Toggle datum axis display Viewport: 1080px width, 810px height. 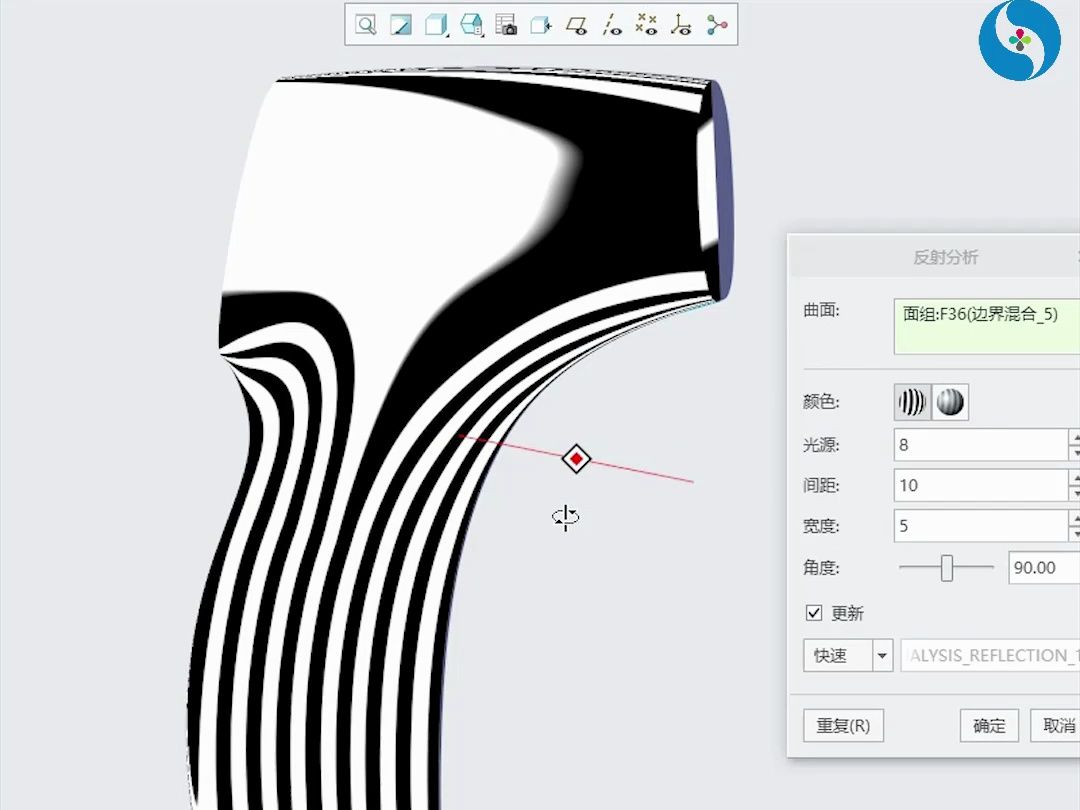(612, 25)
